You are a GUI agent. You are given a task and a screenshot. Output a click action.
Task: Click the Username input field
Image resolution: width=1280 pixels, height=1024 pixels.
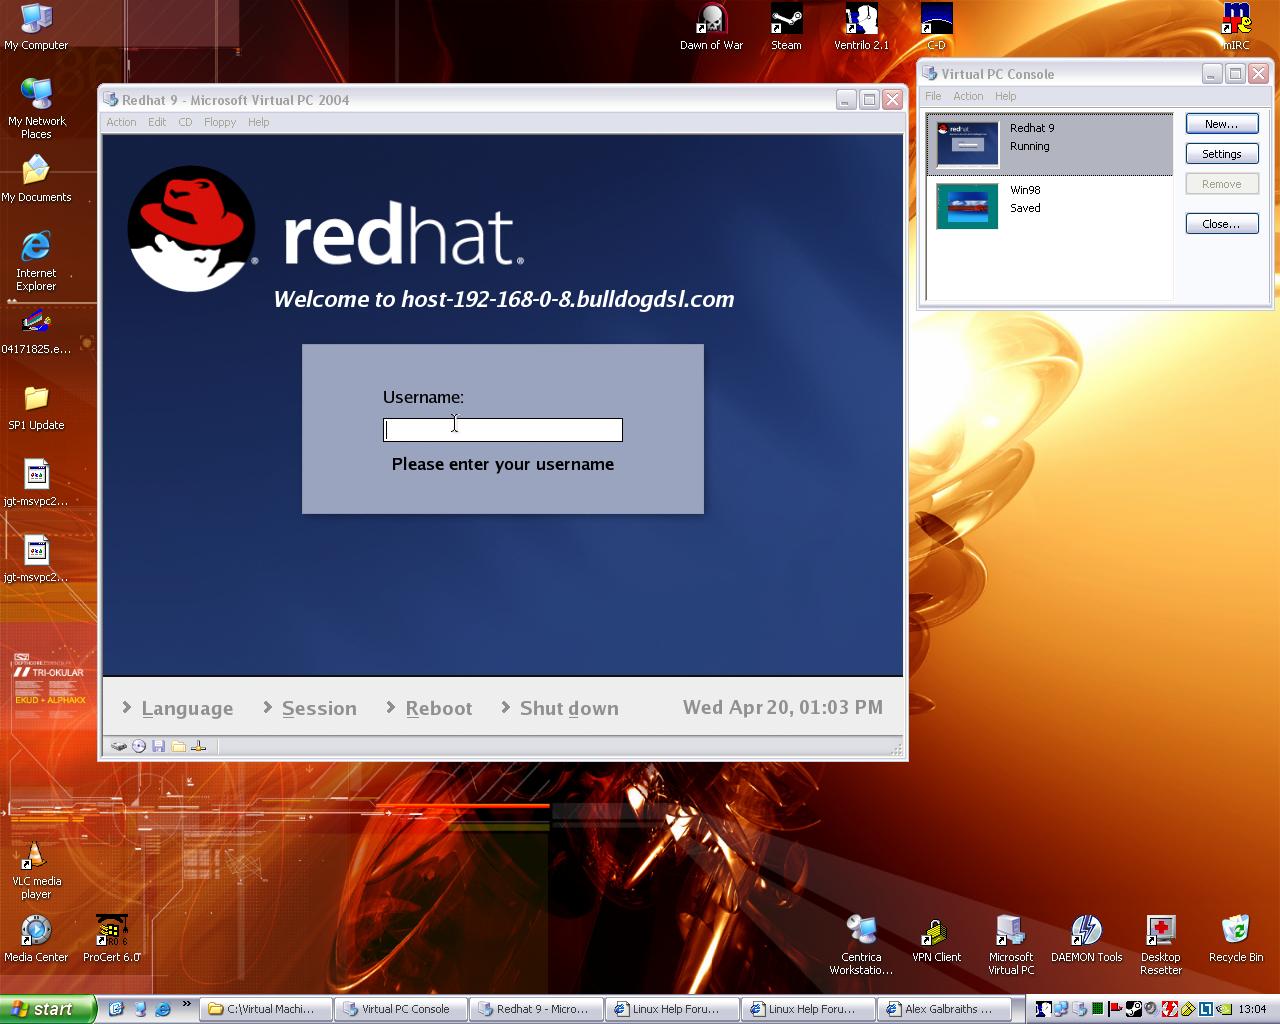point(502,430)
